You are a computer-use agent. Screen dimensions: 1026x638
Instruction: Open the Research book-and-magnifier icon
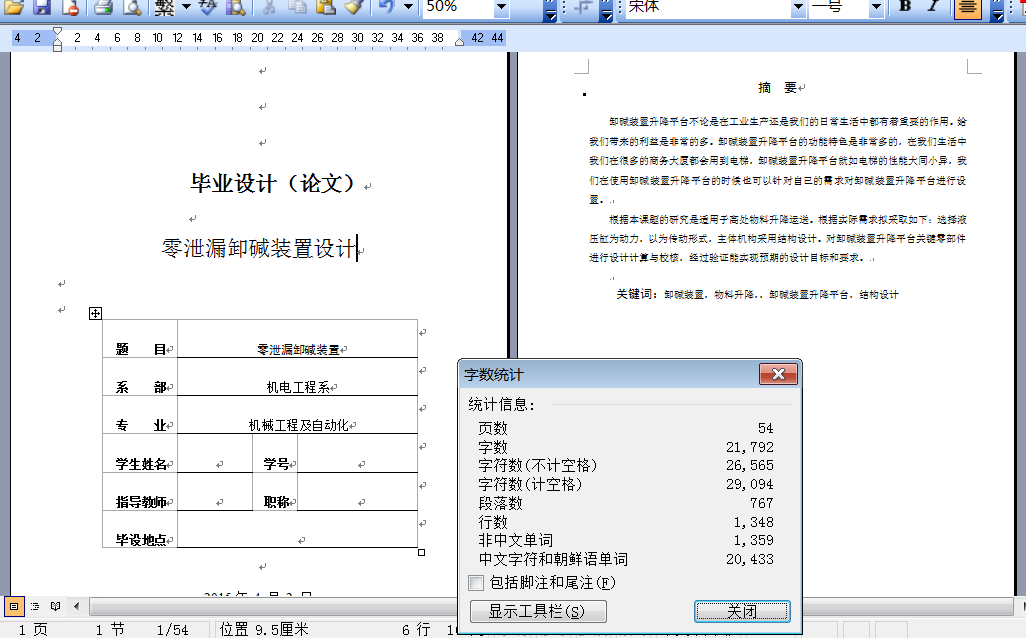click(236, 7)
